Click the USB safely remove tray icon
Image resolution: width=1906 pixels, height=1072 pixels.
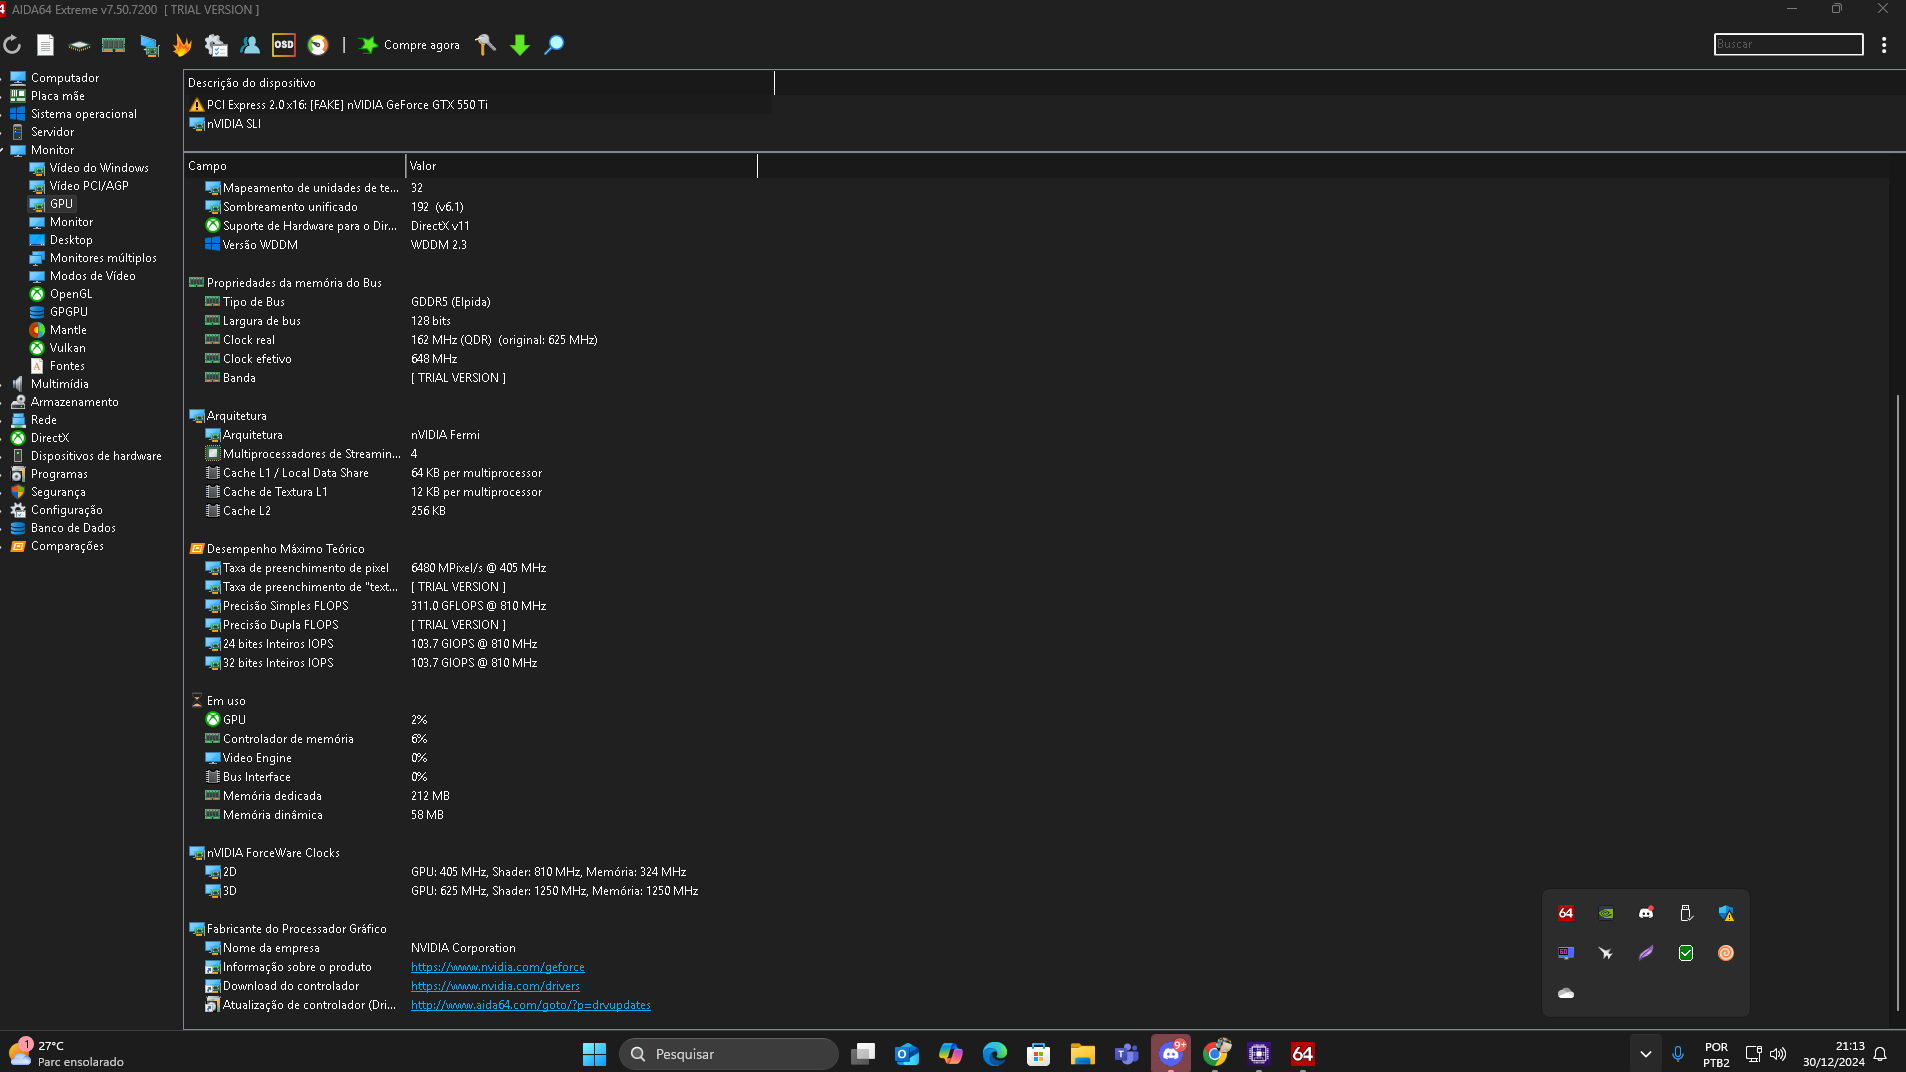click(x=1686, y=913)
